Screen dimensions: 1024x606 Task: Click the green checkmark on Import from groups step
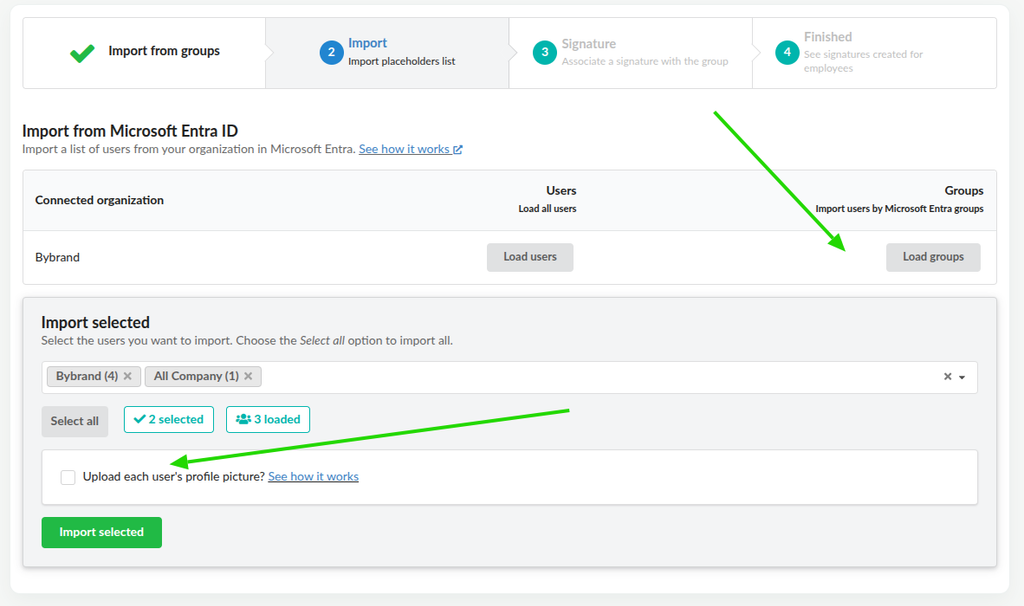[82, 53]
